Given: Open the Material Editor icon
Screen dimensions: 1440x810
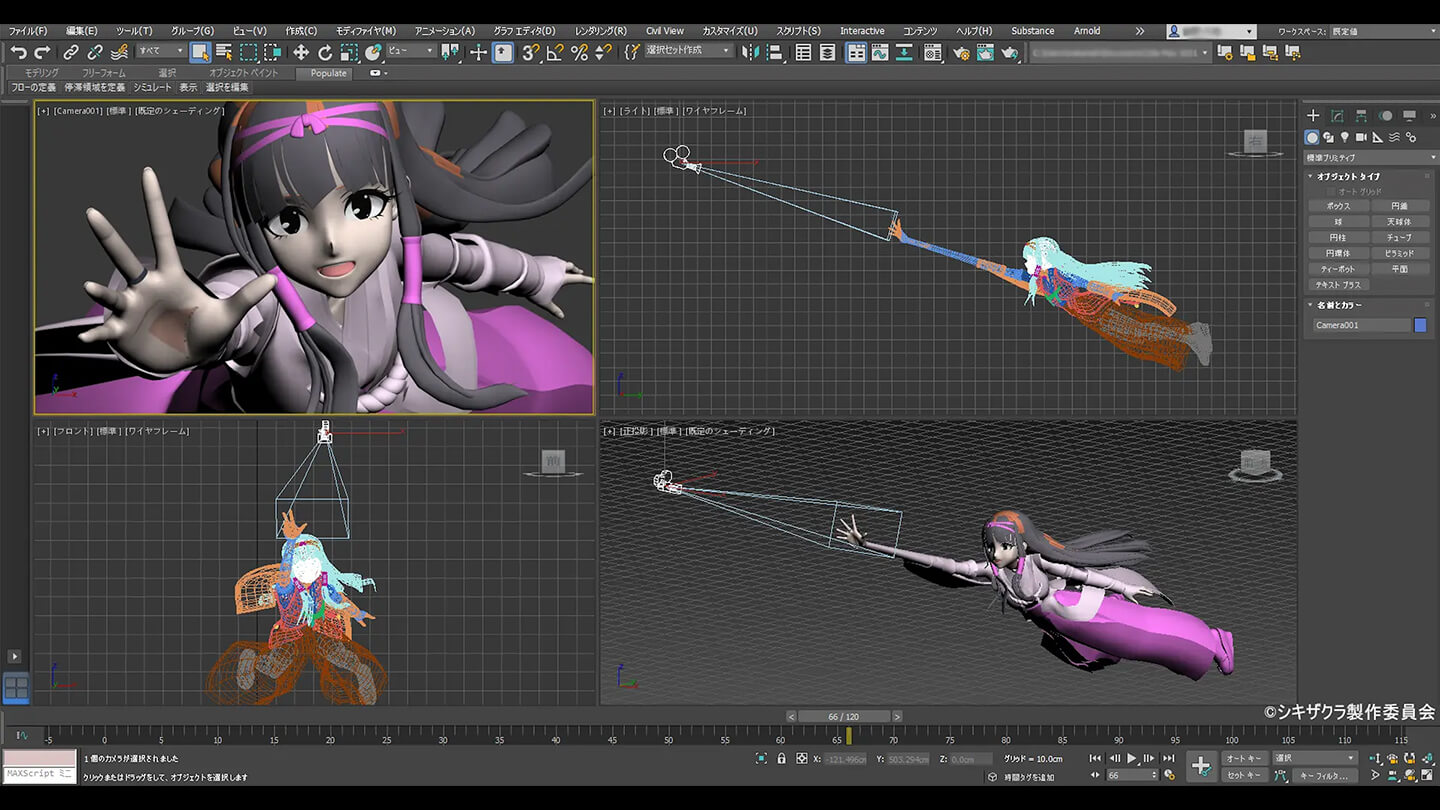Looking at the screenshot, I should click(933, 52).
